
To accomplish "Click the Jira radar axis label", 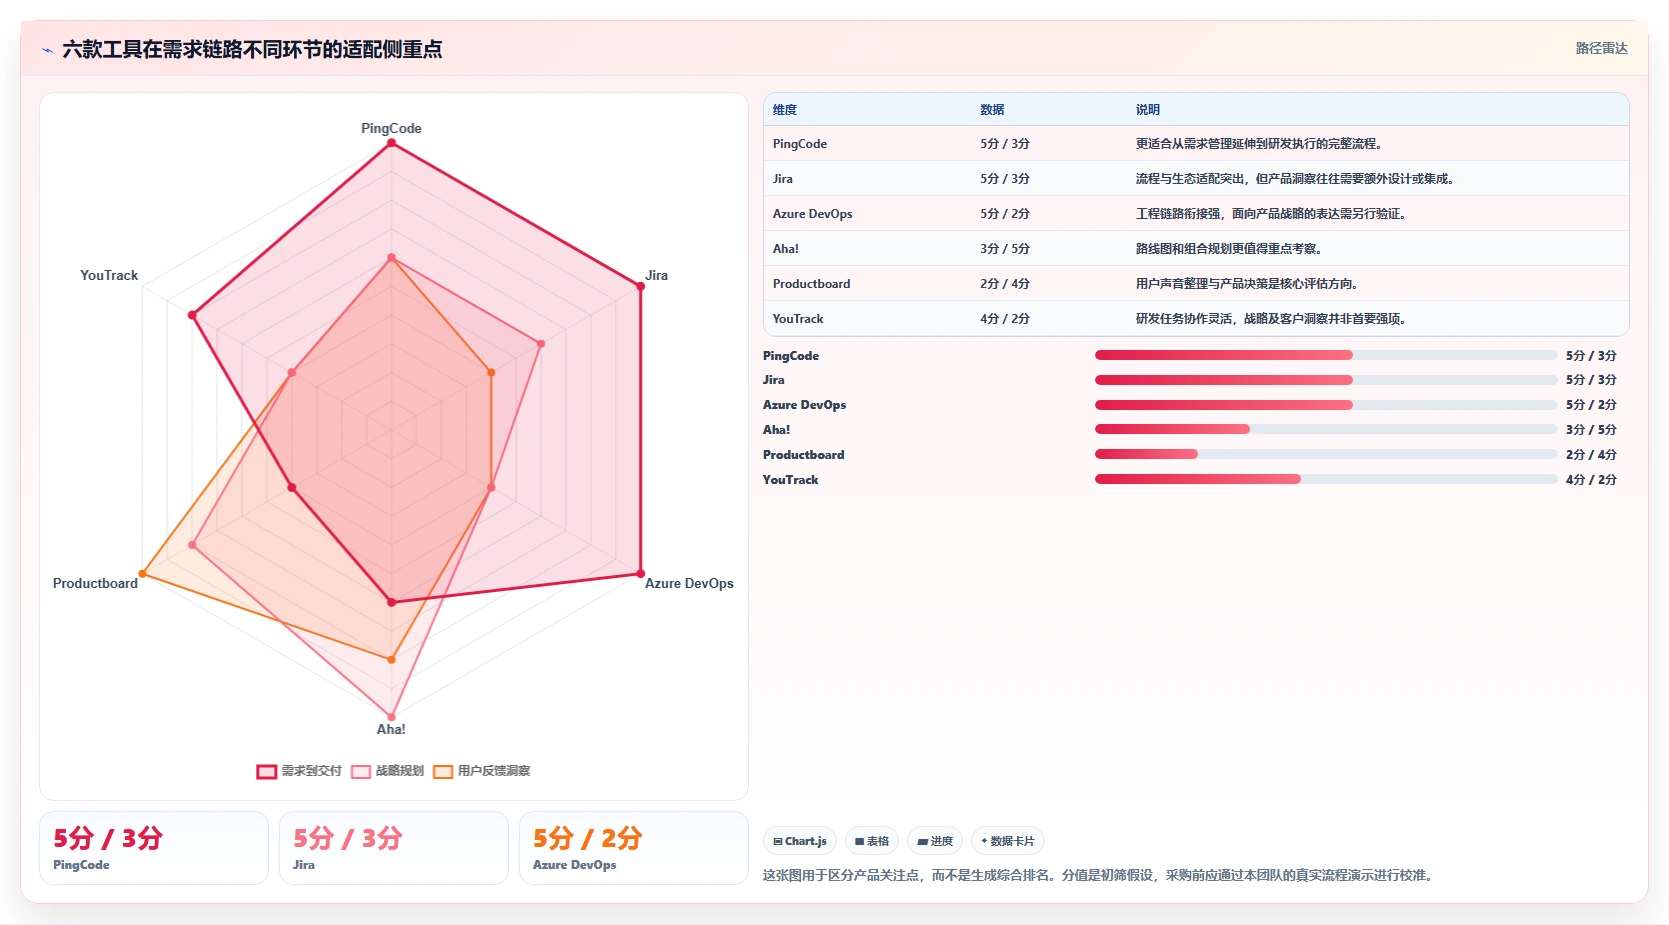I will tap(656, 275).
